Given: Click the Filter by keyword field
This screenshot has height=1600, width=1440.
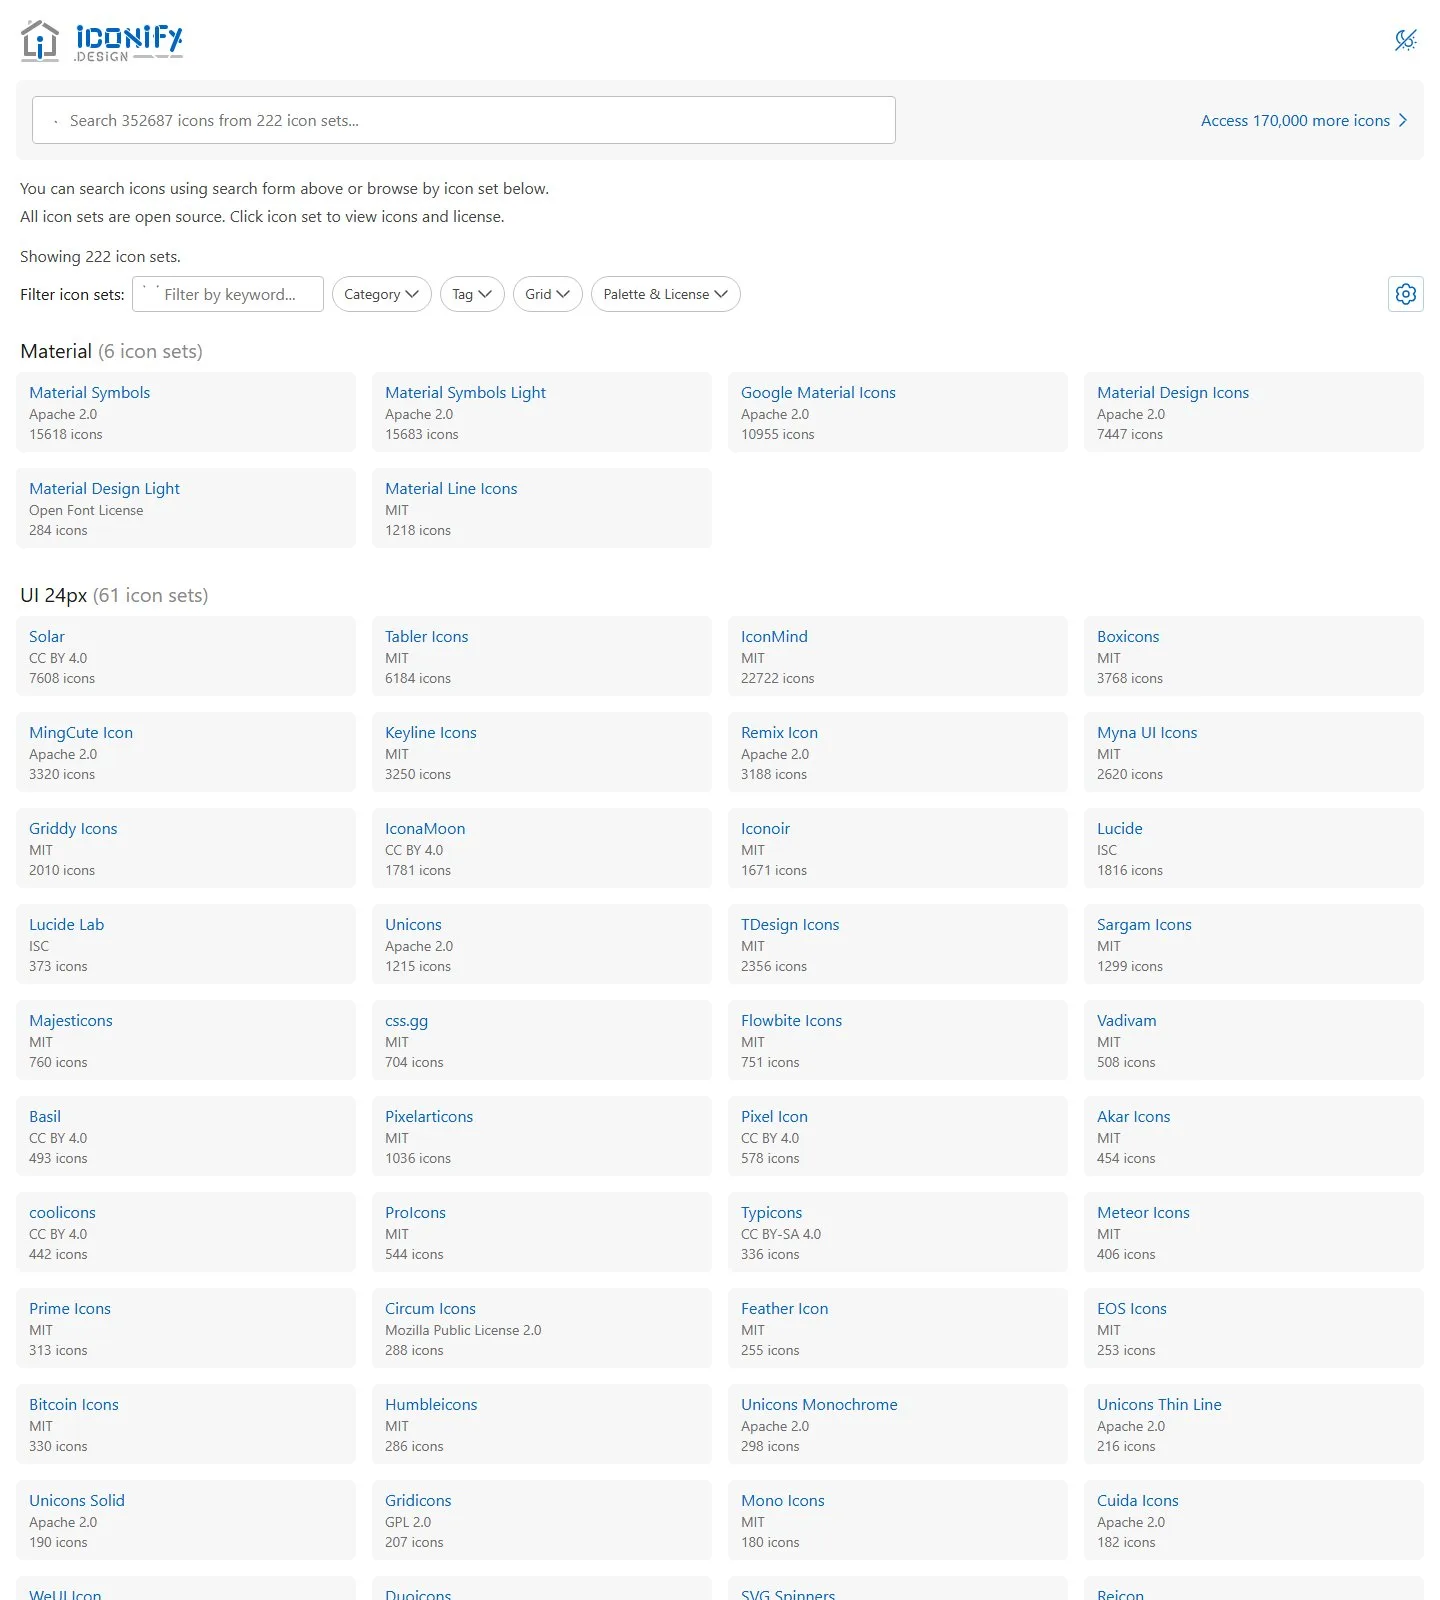Looking at the screenshot, I should [228, 294].
